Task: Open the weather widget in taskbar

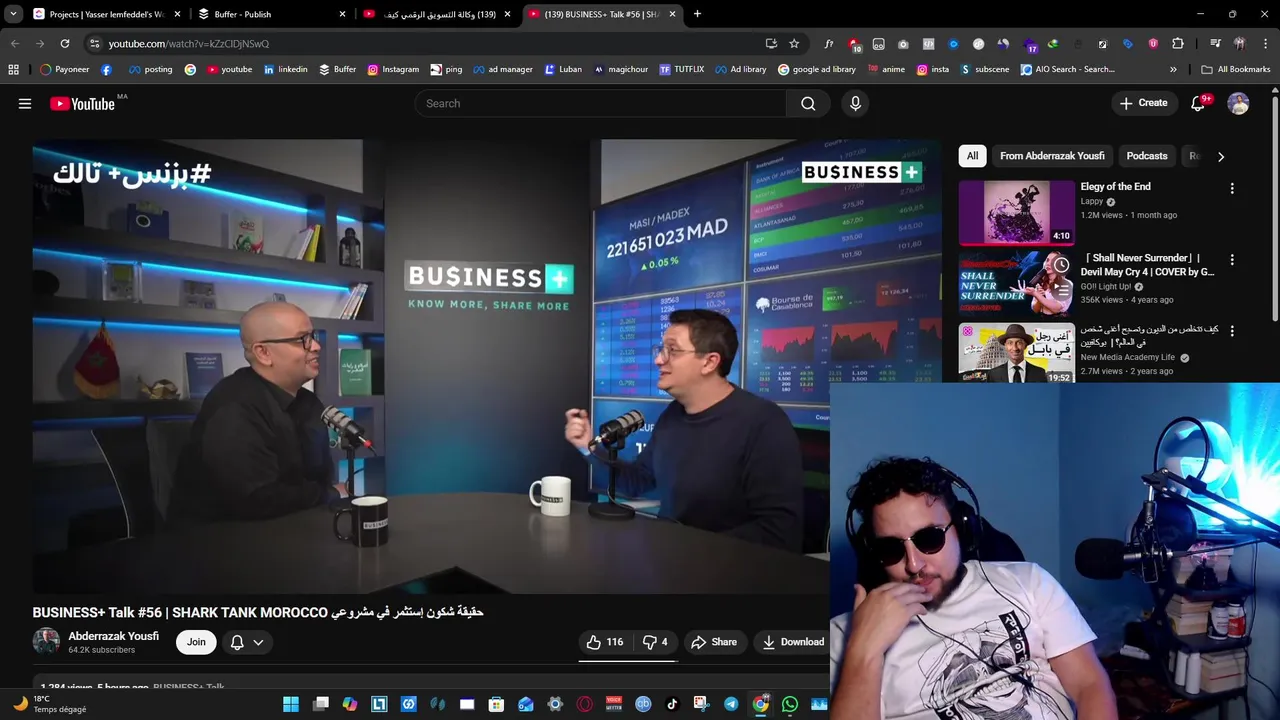Action: coord(50,704)
